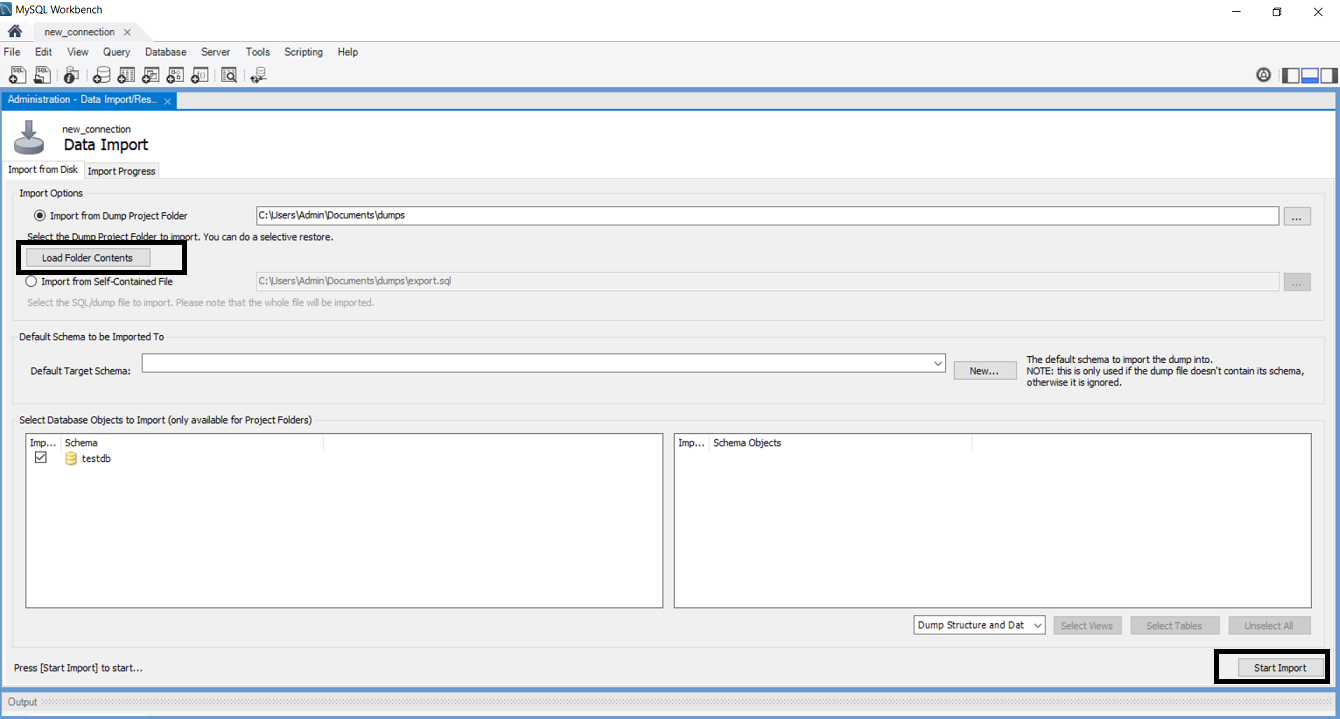Toggle the right sidebar panel icon
Viewport: 1340px width, 719px height.
pyautogui.click(x=1328, y=75)
